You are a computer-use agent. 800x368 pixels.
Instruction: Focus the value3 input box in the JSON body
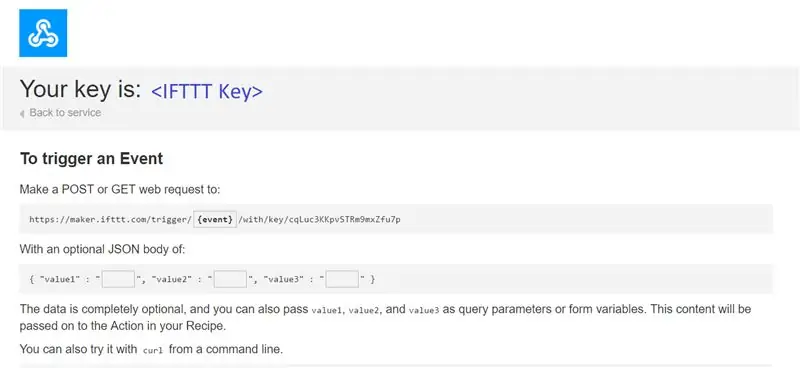[342, 279]
